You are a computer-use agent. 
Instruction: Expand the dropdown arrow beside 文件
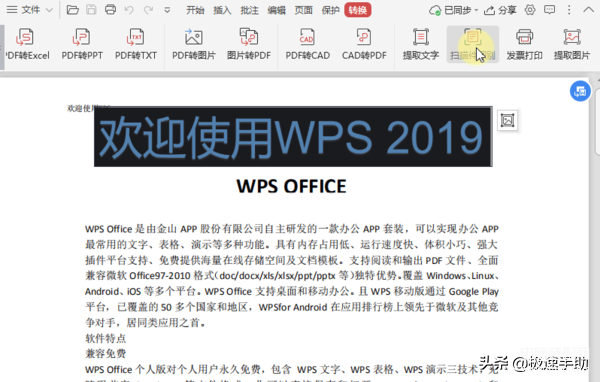pos(49,10)
